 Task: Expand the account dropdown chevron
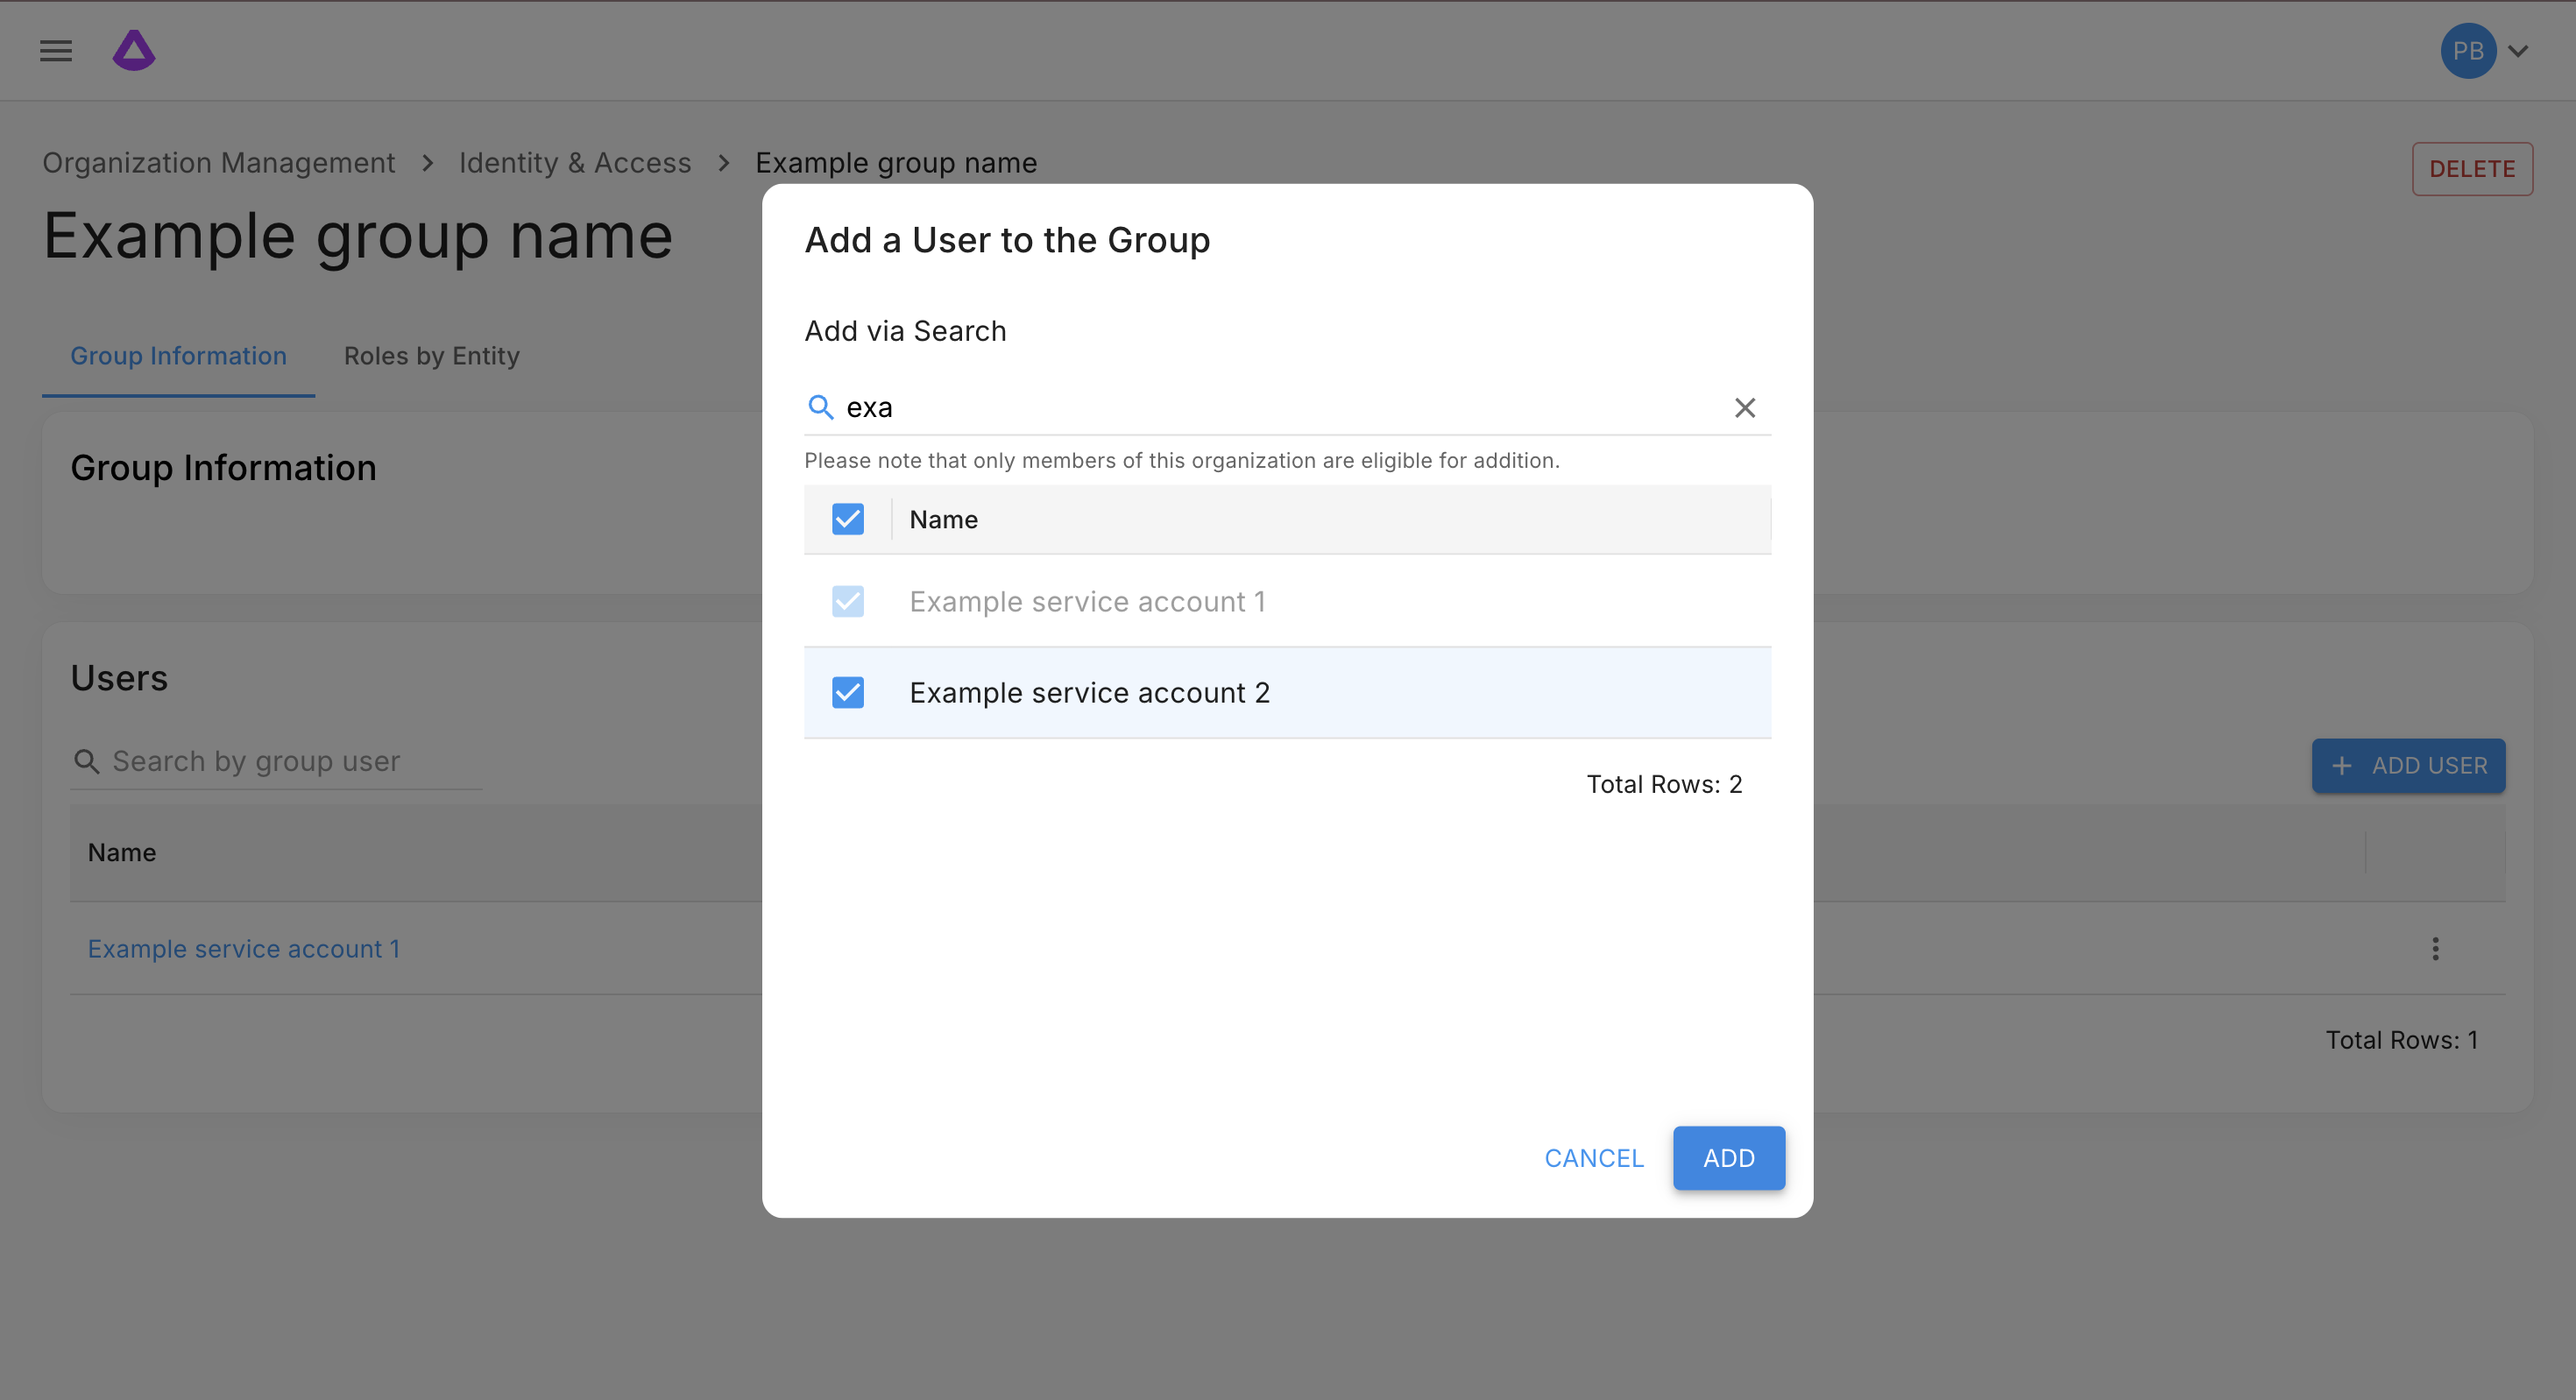pyautogui.click(x=2518, y=50)
